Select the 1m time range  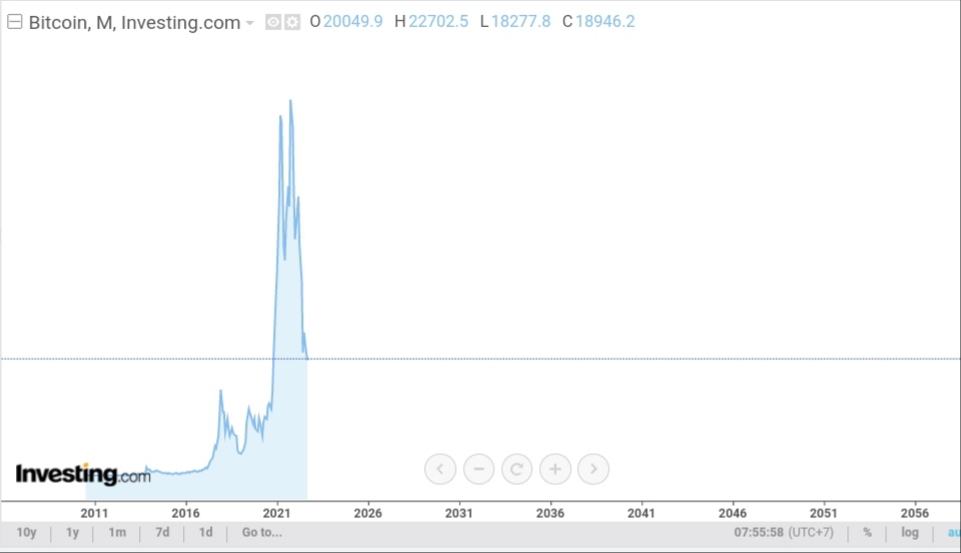click(x=117, y=532)
